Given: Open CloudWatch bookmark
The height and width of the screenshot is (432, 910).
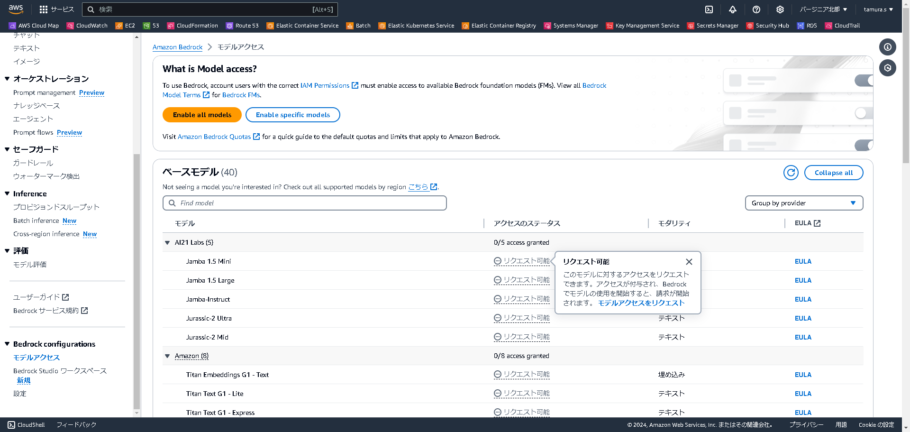Looking at the screenshot, I should 88,26.
